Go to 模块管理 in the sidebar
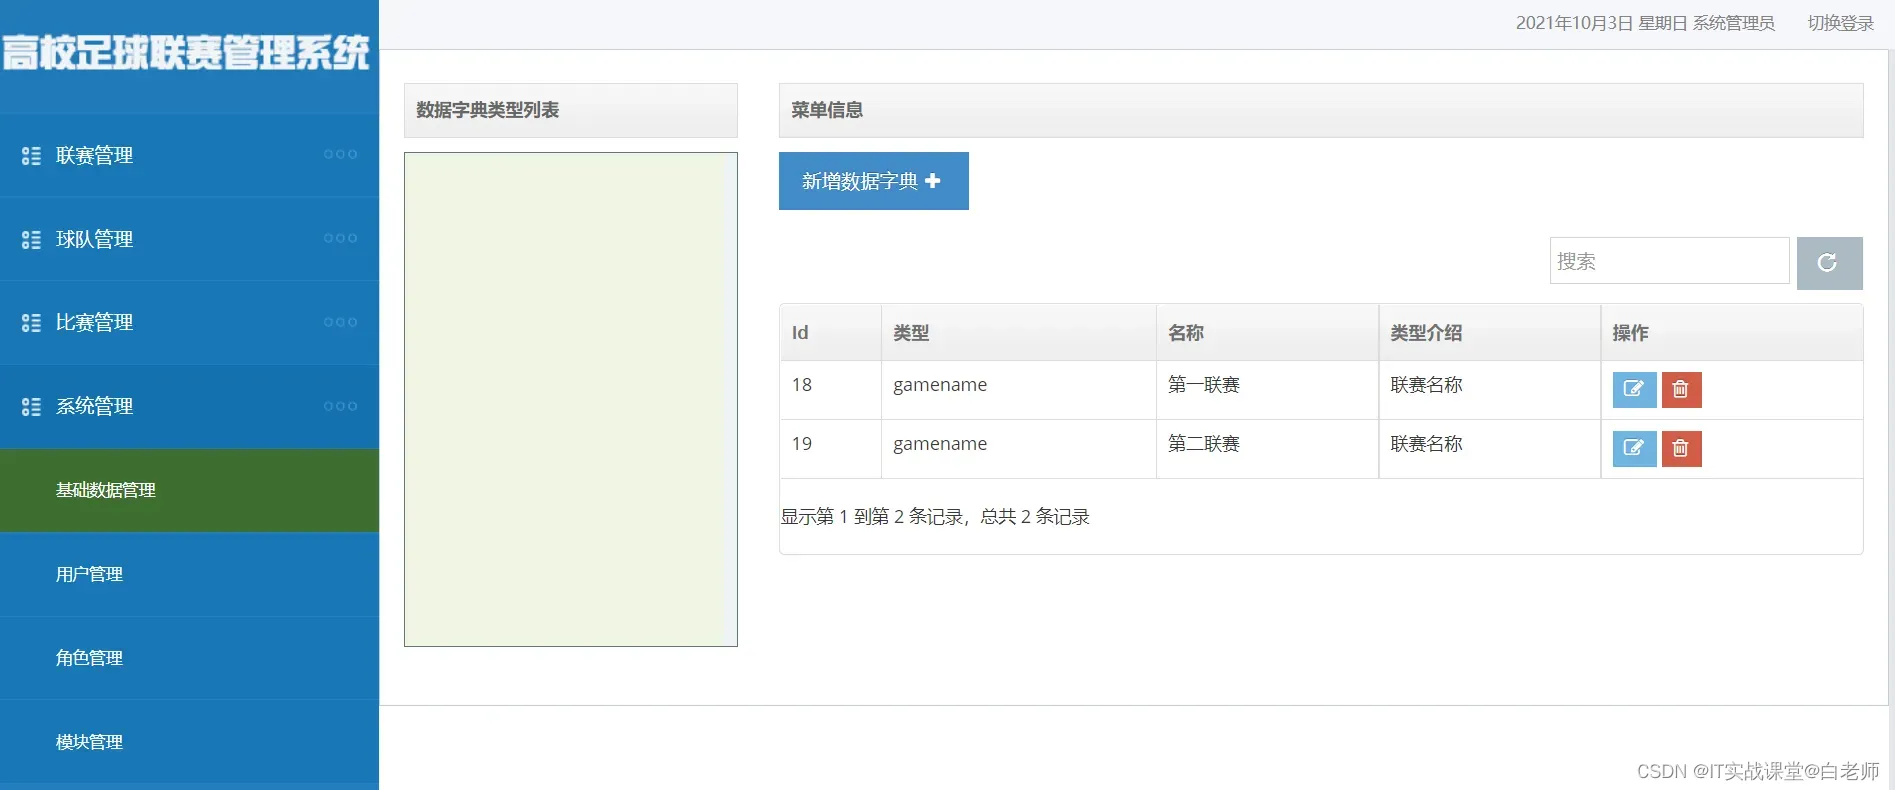This screenshot has width=1895, height=790. point(189,742)
